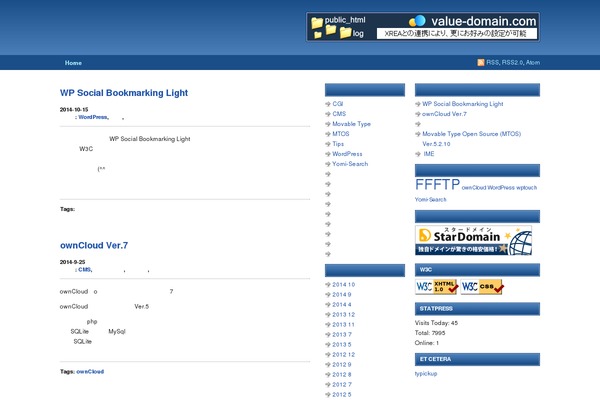Screen dimensions: 600x400
Task: Open the ownCloud Ver.7 post title
Action: 94,245
